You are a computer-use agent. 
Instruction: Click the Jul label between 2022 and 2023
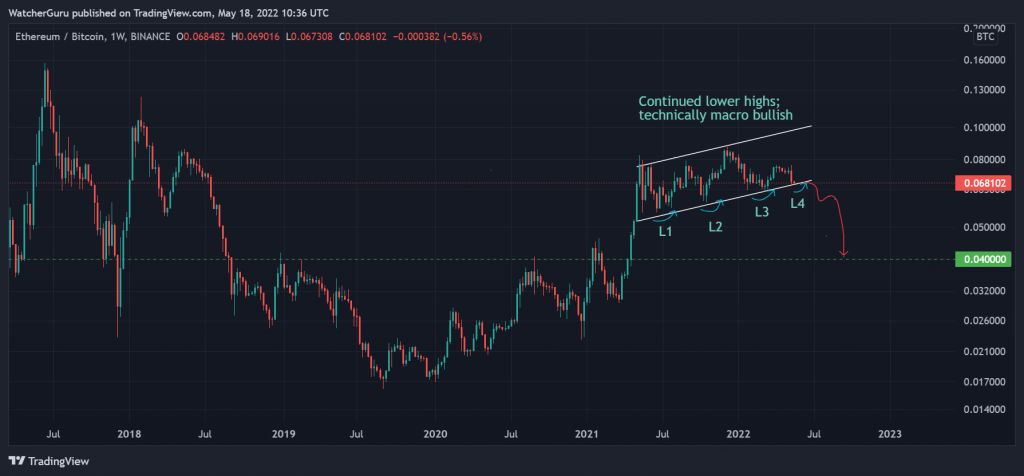tap(814, 434)
